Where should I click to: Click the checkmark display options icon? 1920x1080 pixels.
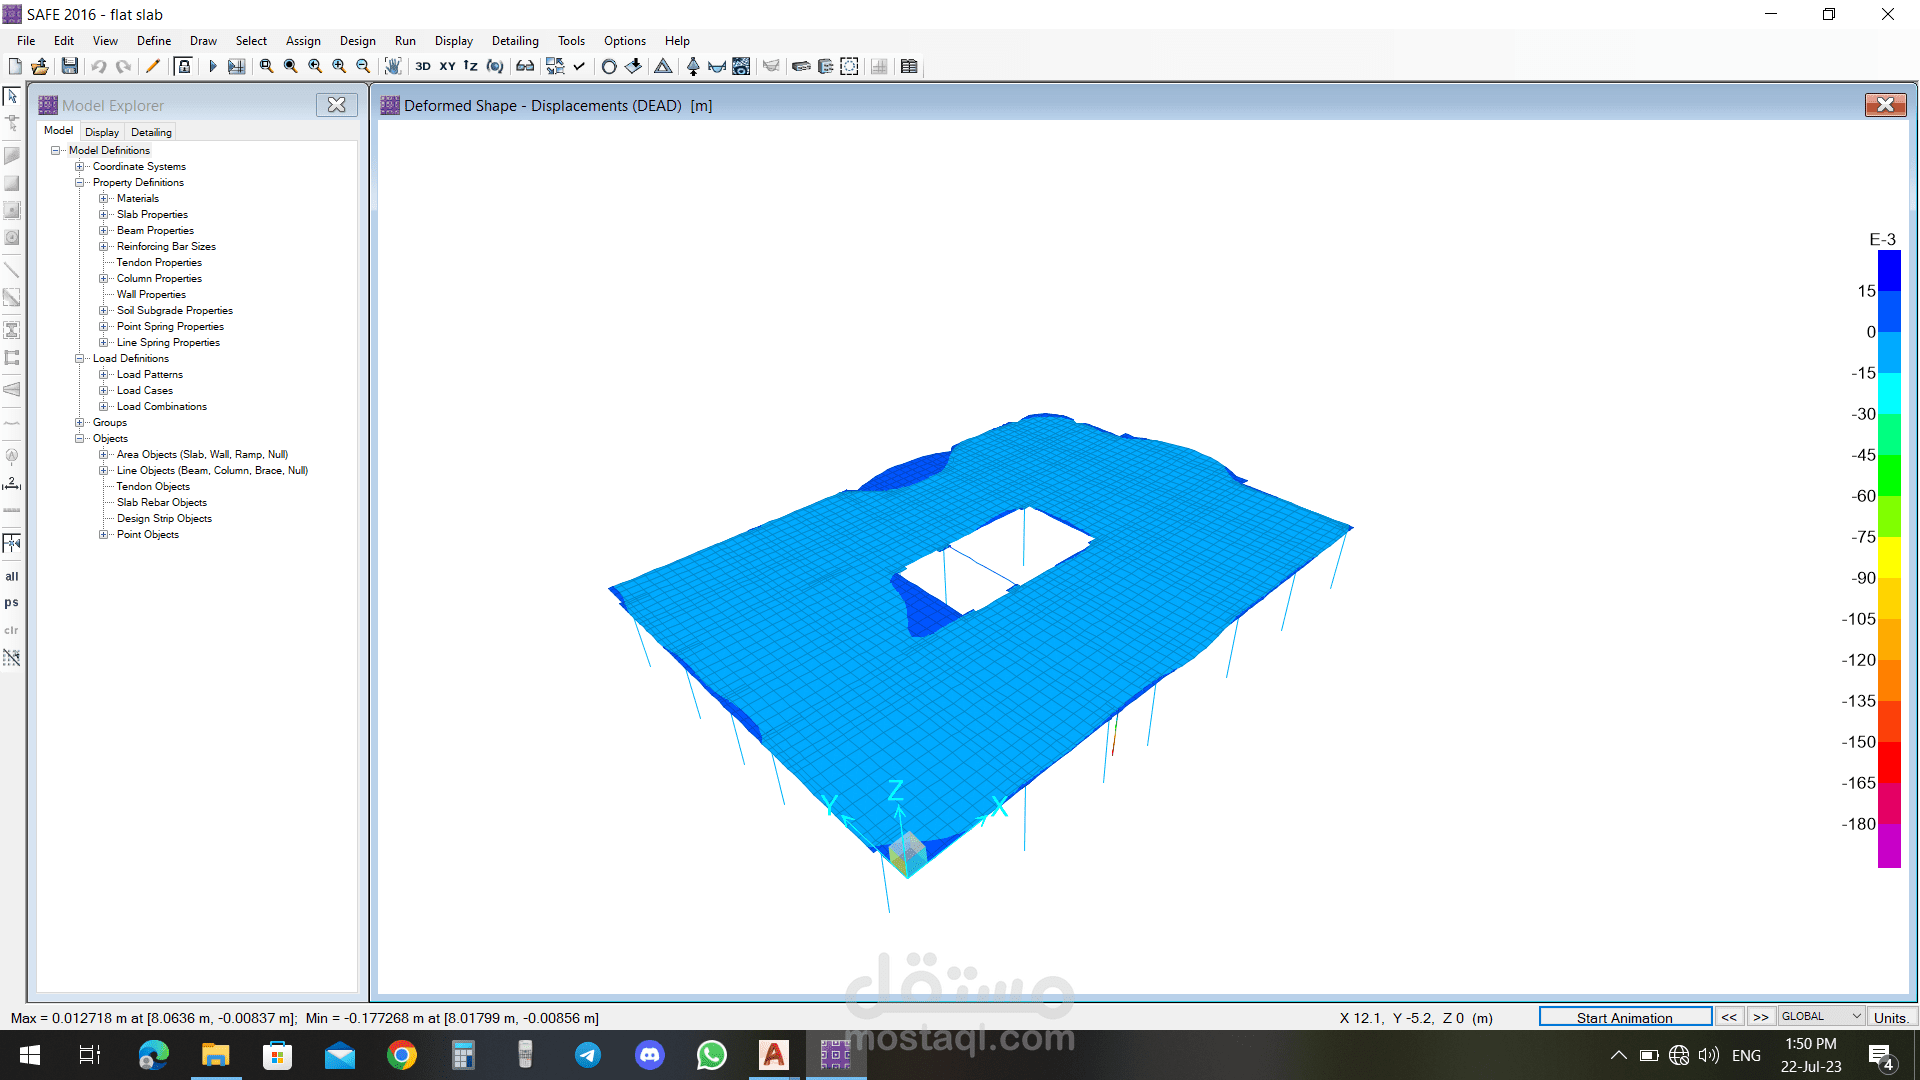pos(579,66)
